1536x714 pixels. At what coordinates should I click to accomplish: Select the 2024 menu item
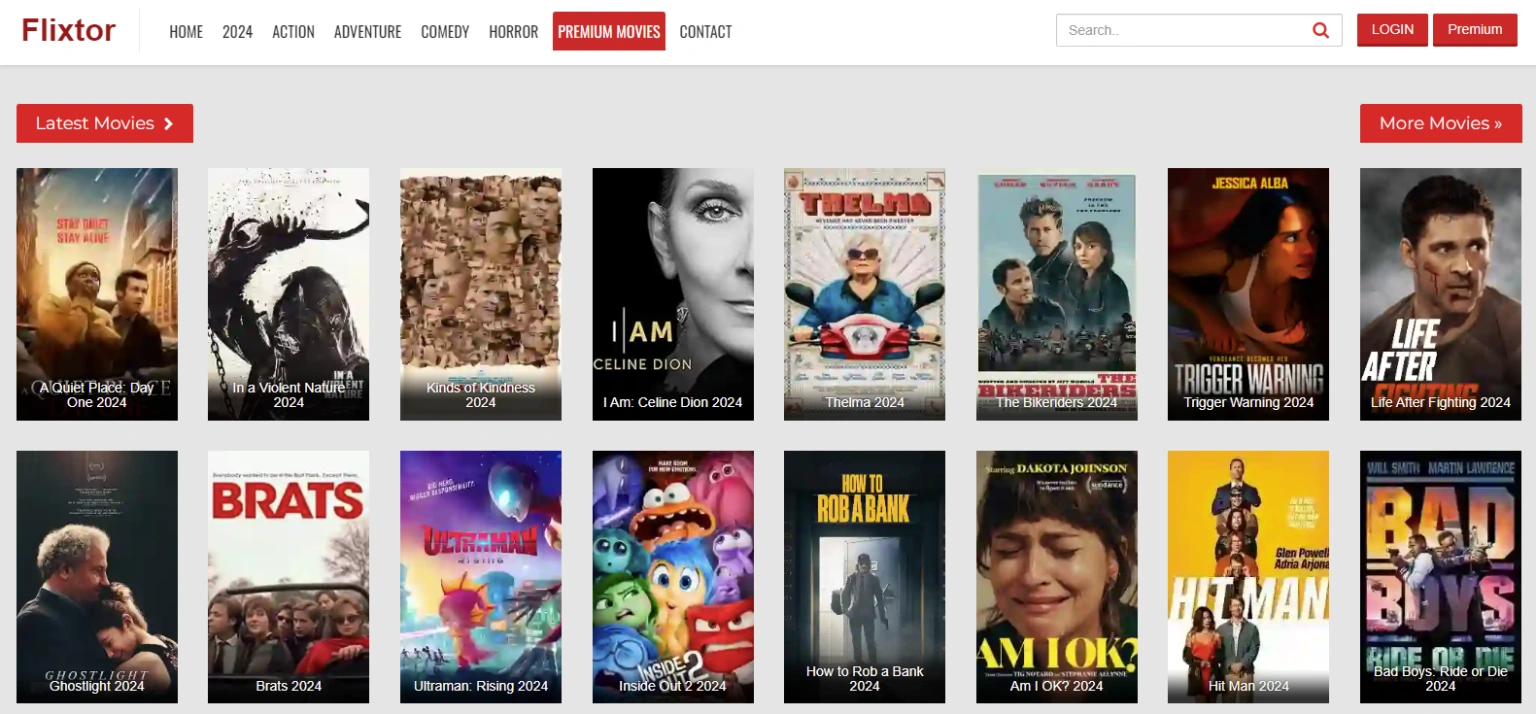237,32
